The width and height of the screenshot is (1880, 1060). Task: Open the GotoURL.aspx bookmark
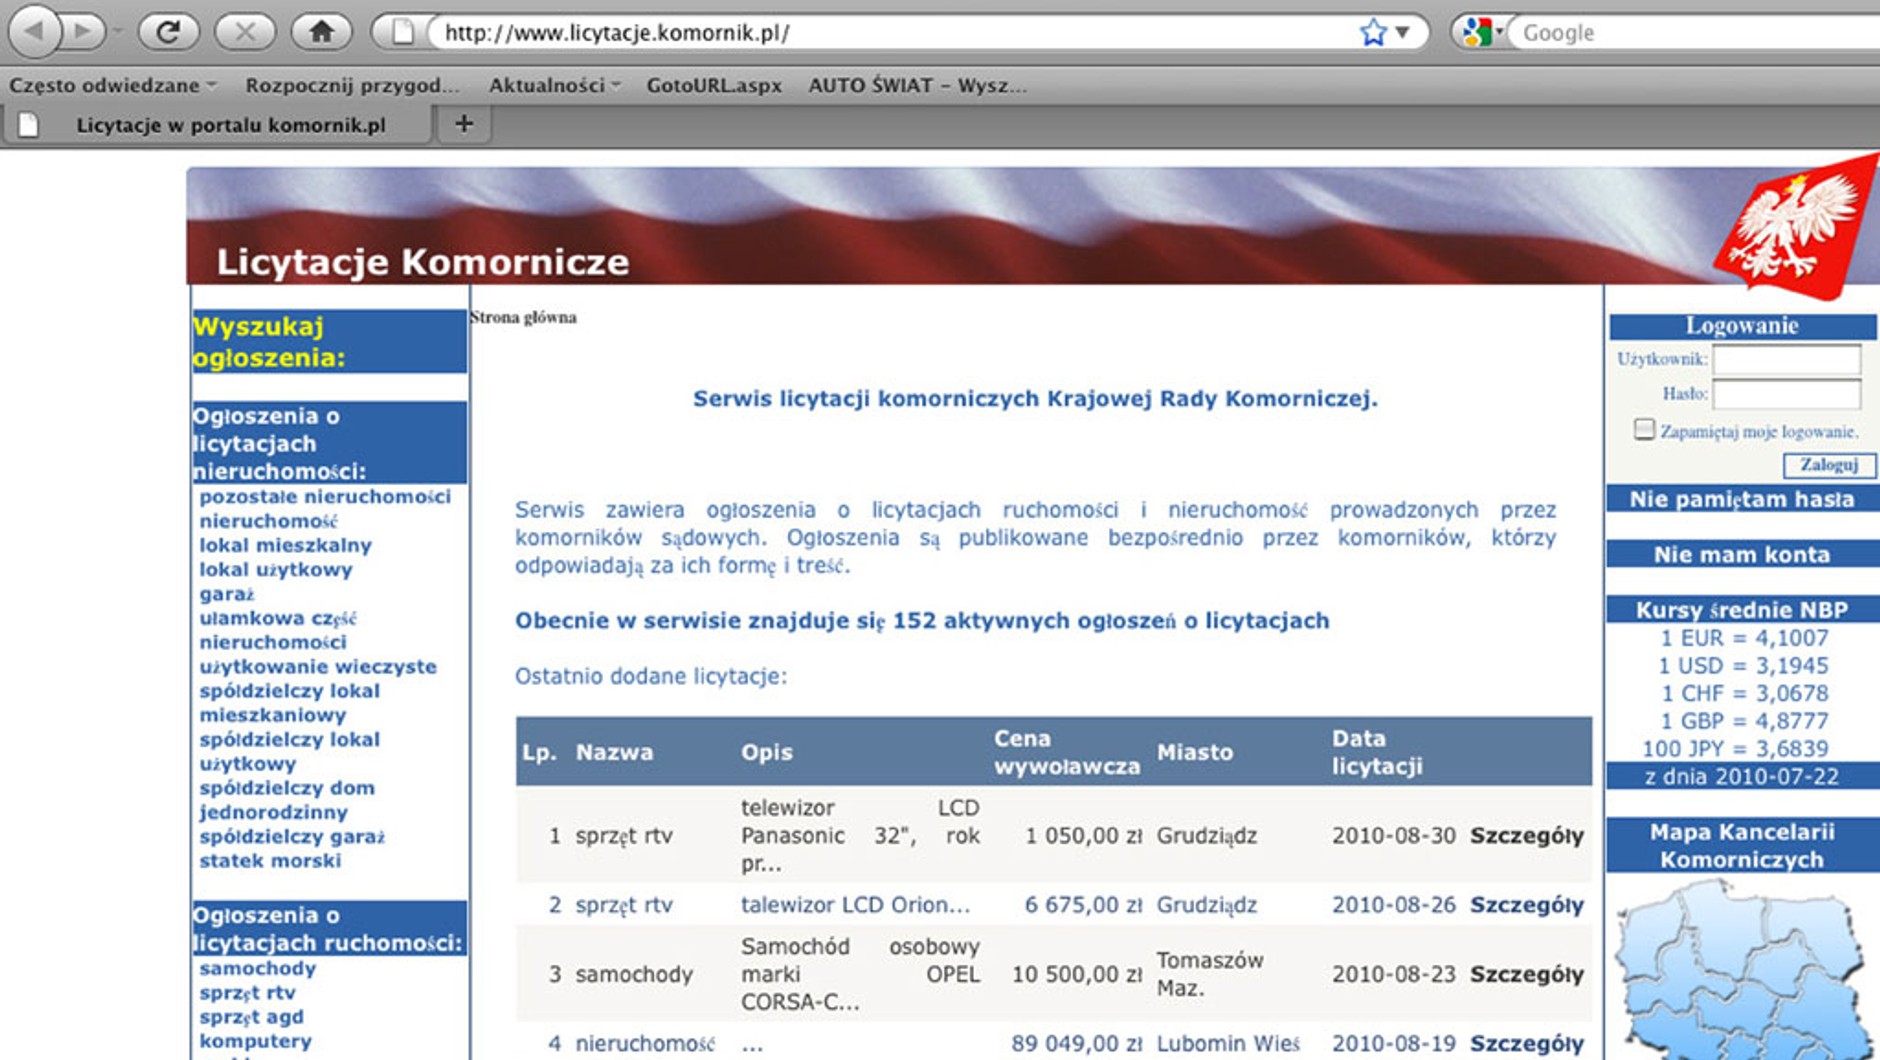click(x=714, y=86)
